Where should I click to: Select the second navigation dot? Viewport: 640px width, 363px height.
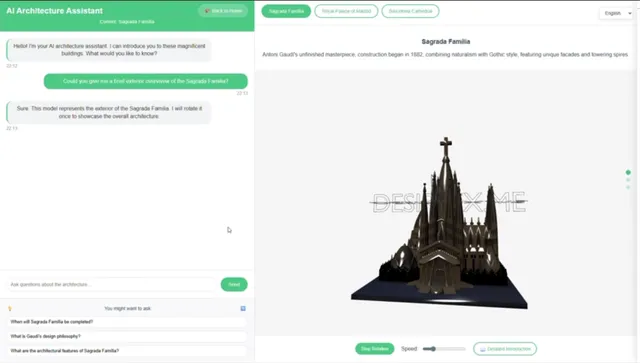[628, 180]
